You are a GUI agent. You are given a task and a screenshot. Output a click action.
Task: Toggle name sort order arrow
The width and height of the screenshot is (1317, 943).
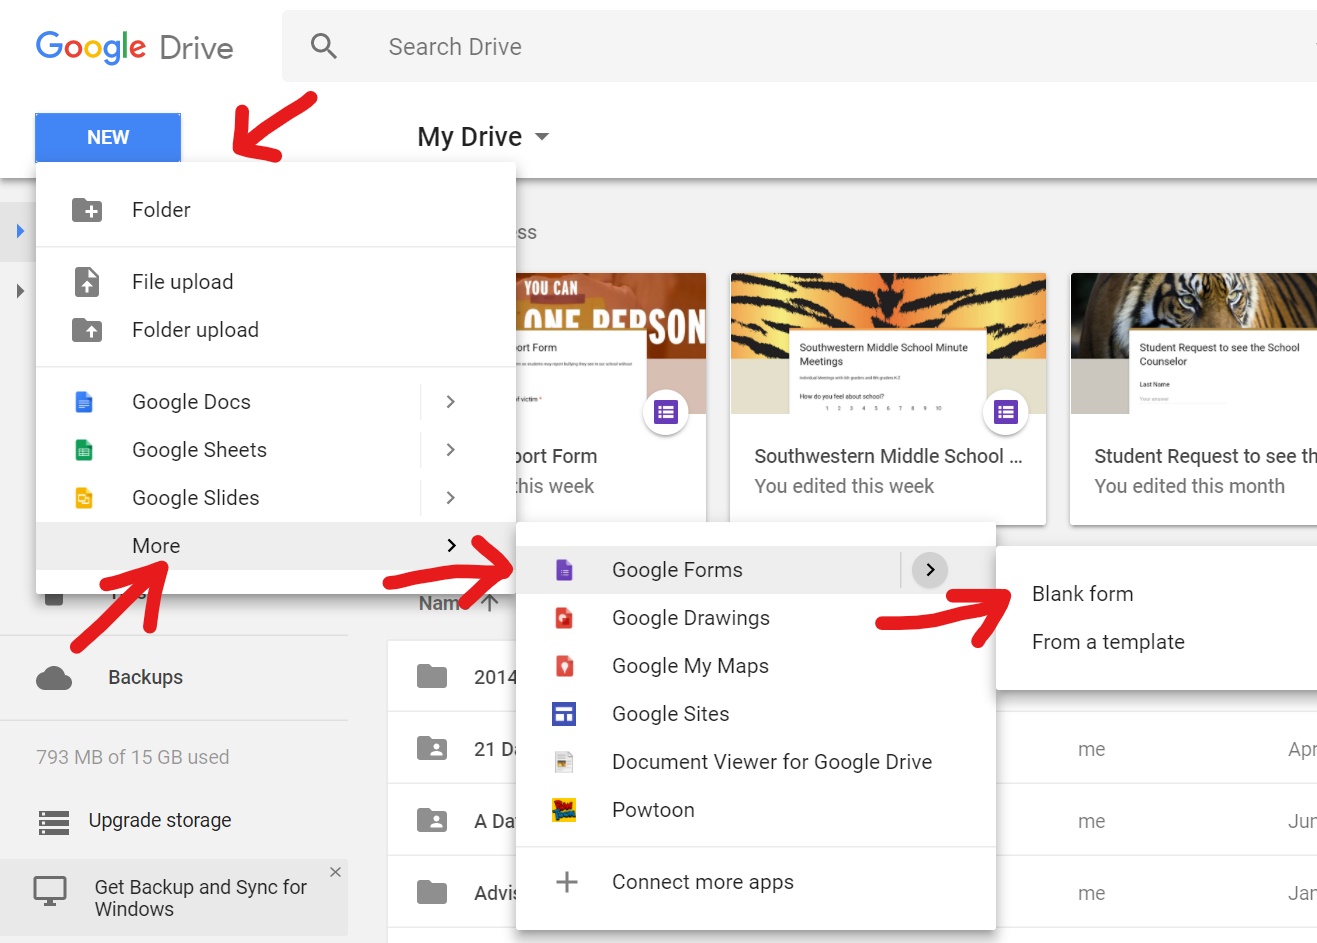pyautogui.click(x=490, y=603)
